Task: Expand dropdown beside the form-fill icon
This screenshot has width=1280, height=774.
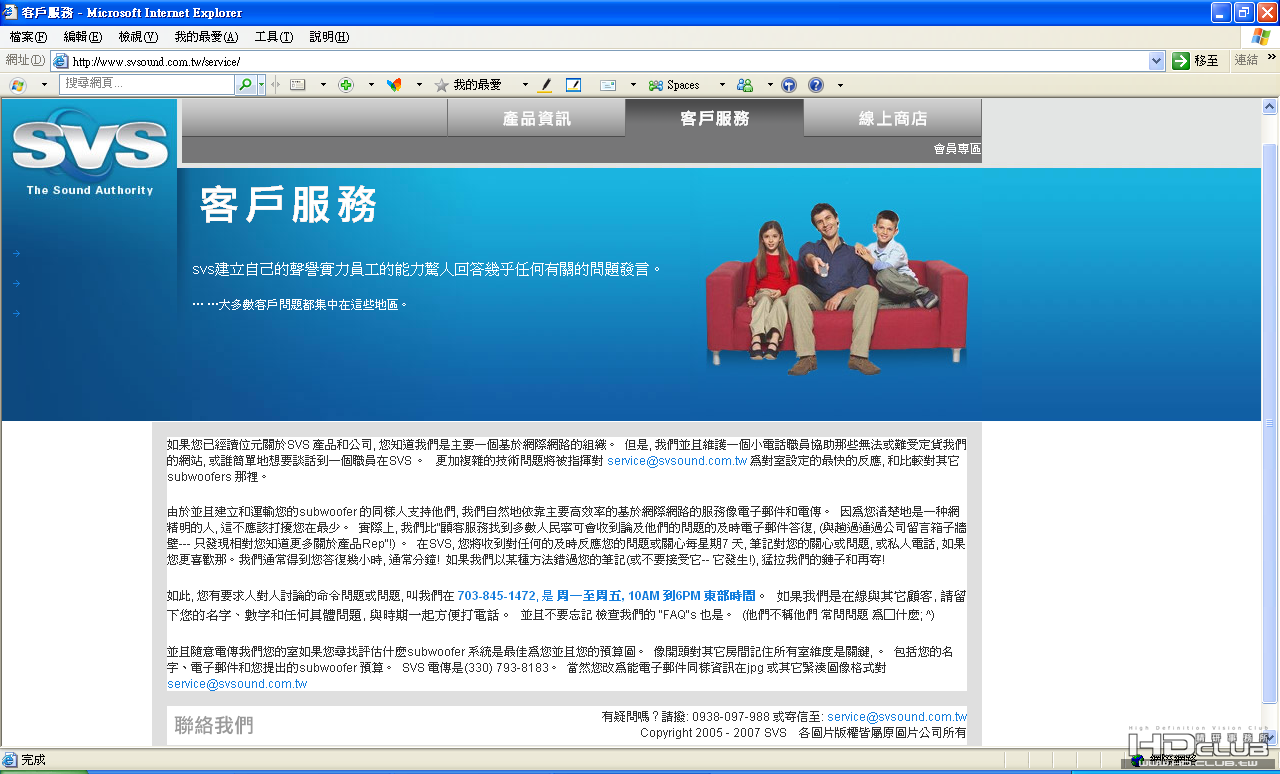Action: click(x=323, y=85)
